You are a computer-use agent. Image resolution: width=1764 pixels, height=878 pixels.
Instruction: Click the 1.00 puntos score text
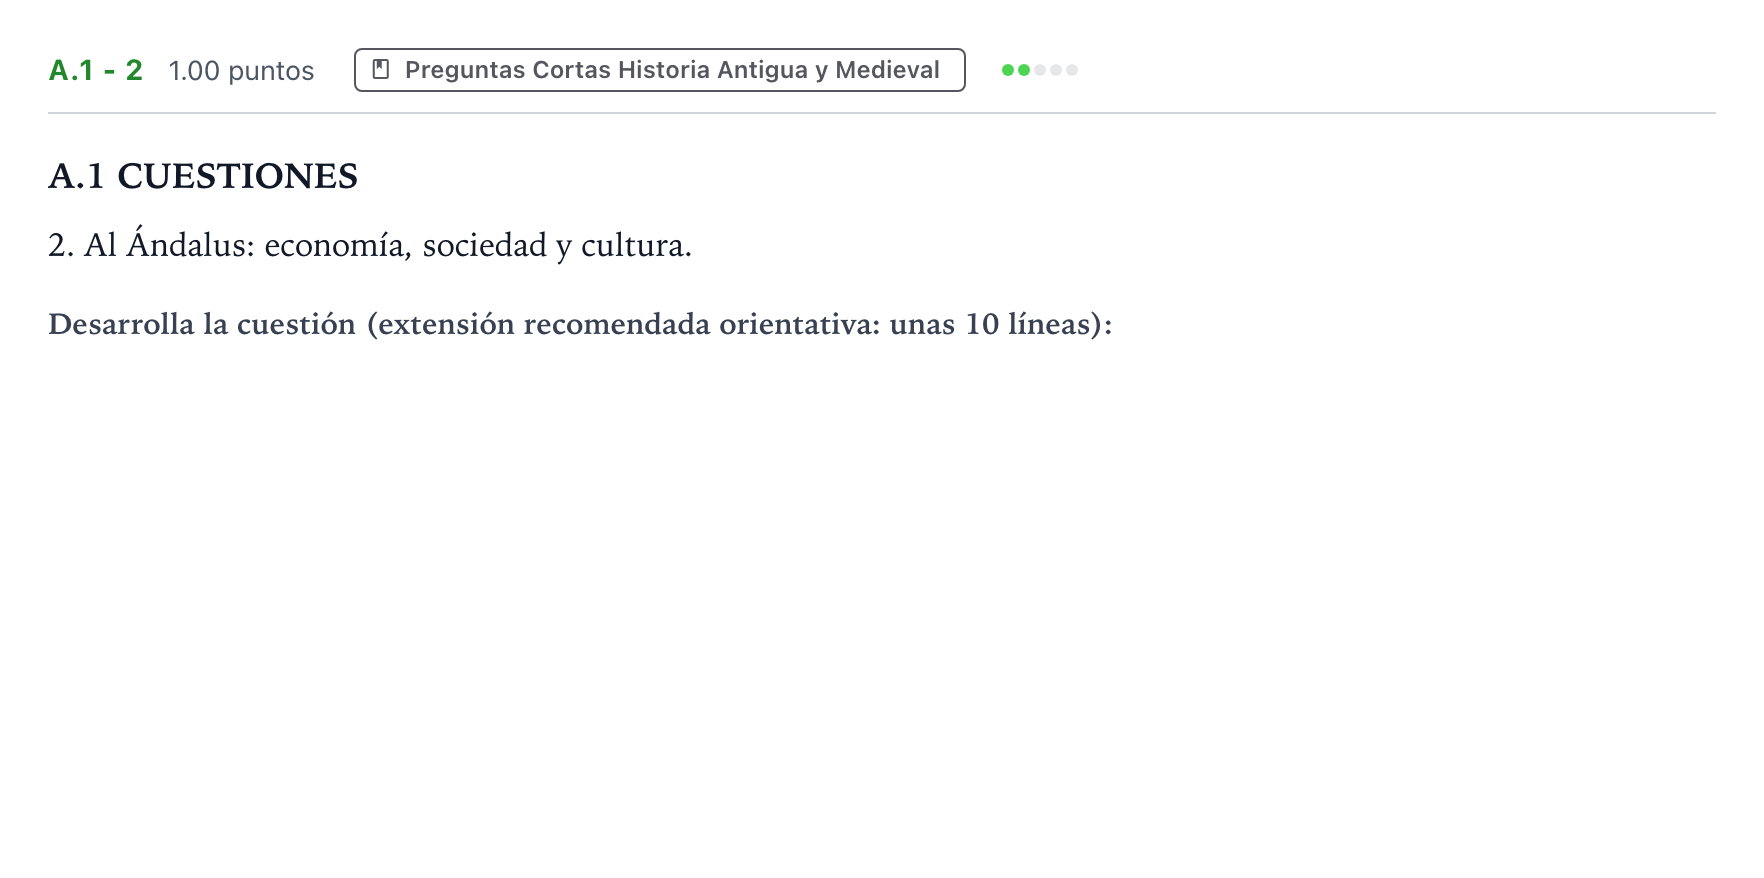(x=241, y=71)
